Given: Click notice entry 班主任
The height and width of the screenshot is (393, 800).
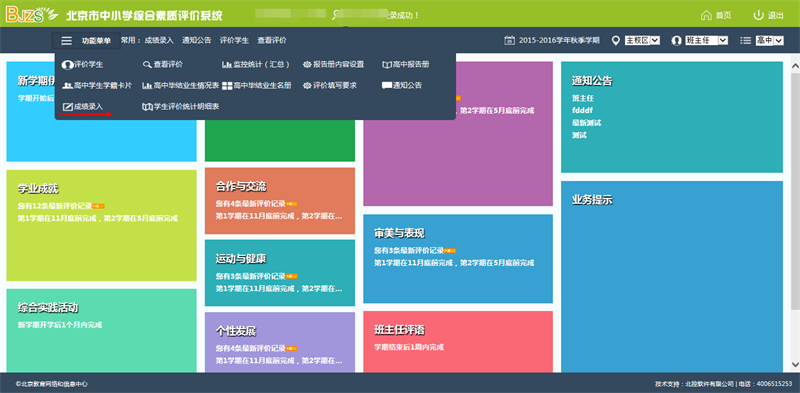Looking at the screenshot, I should pyautogui.click(x=583, y=98).
